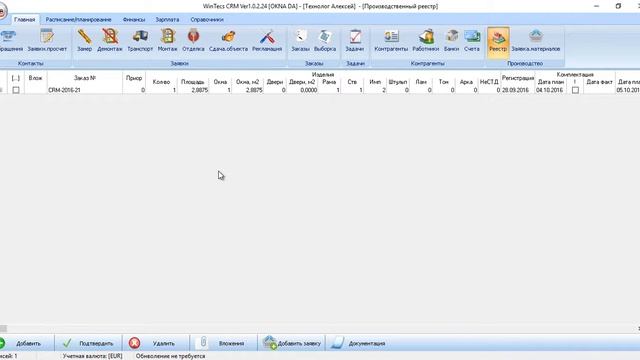This screenshot has height=360, width=640.
Task: Open the Демонтаж request tool
Action: coord(110,40)
